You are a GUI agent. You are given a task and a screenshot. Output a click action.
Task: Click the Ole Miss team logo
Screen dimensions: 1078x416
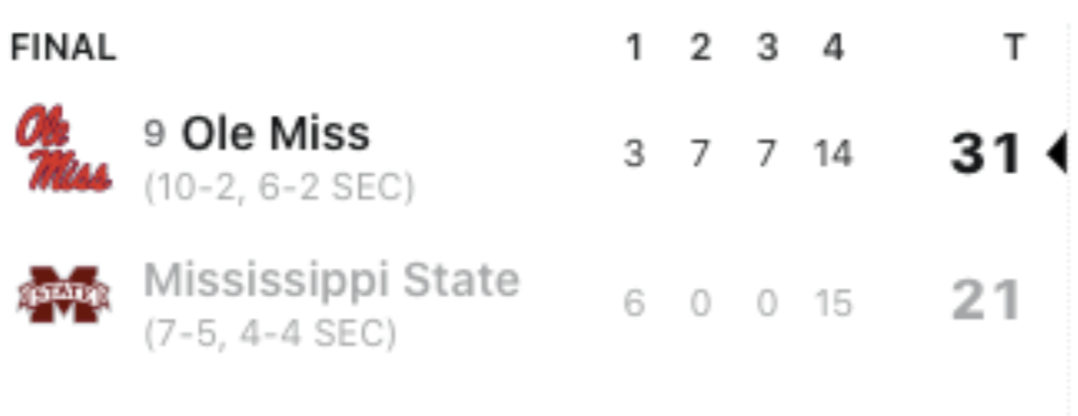pyautogui.click(x=63, y=148)
